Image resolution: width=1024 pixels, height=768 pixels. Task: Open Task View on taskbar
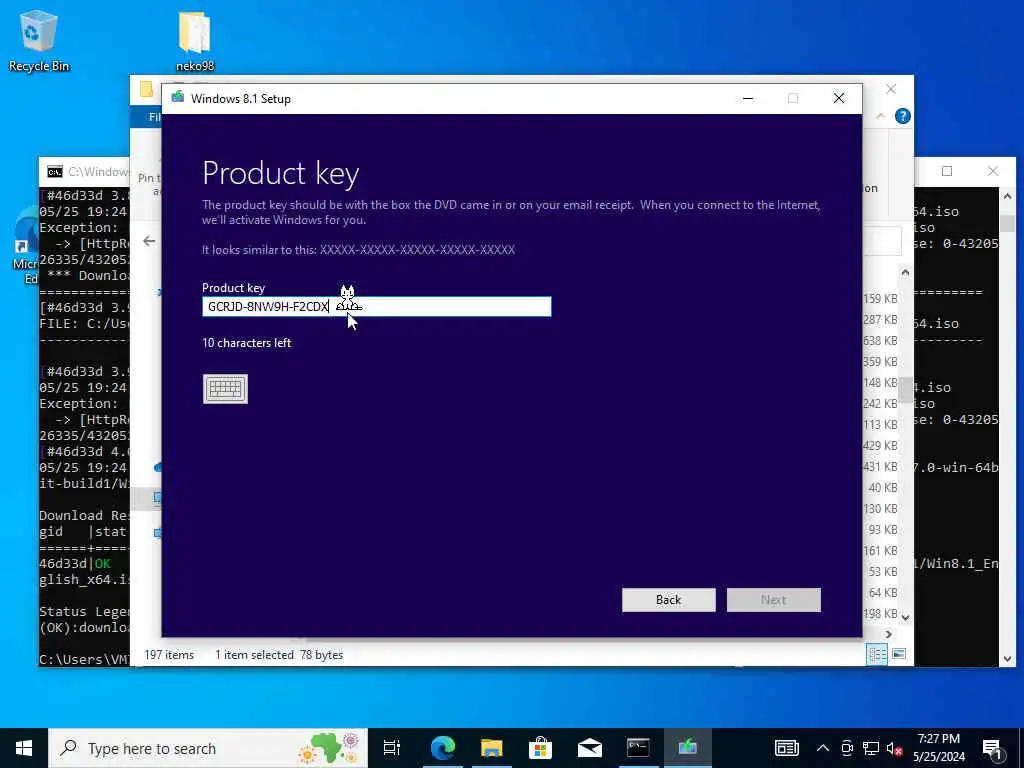tap(392, 748)
